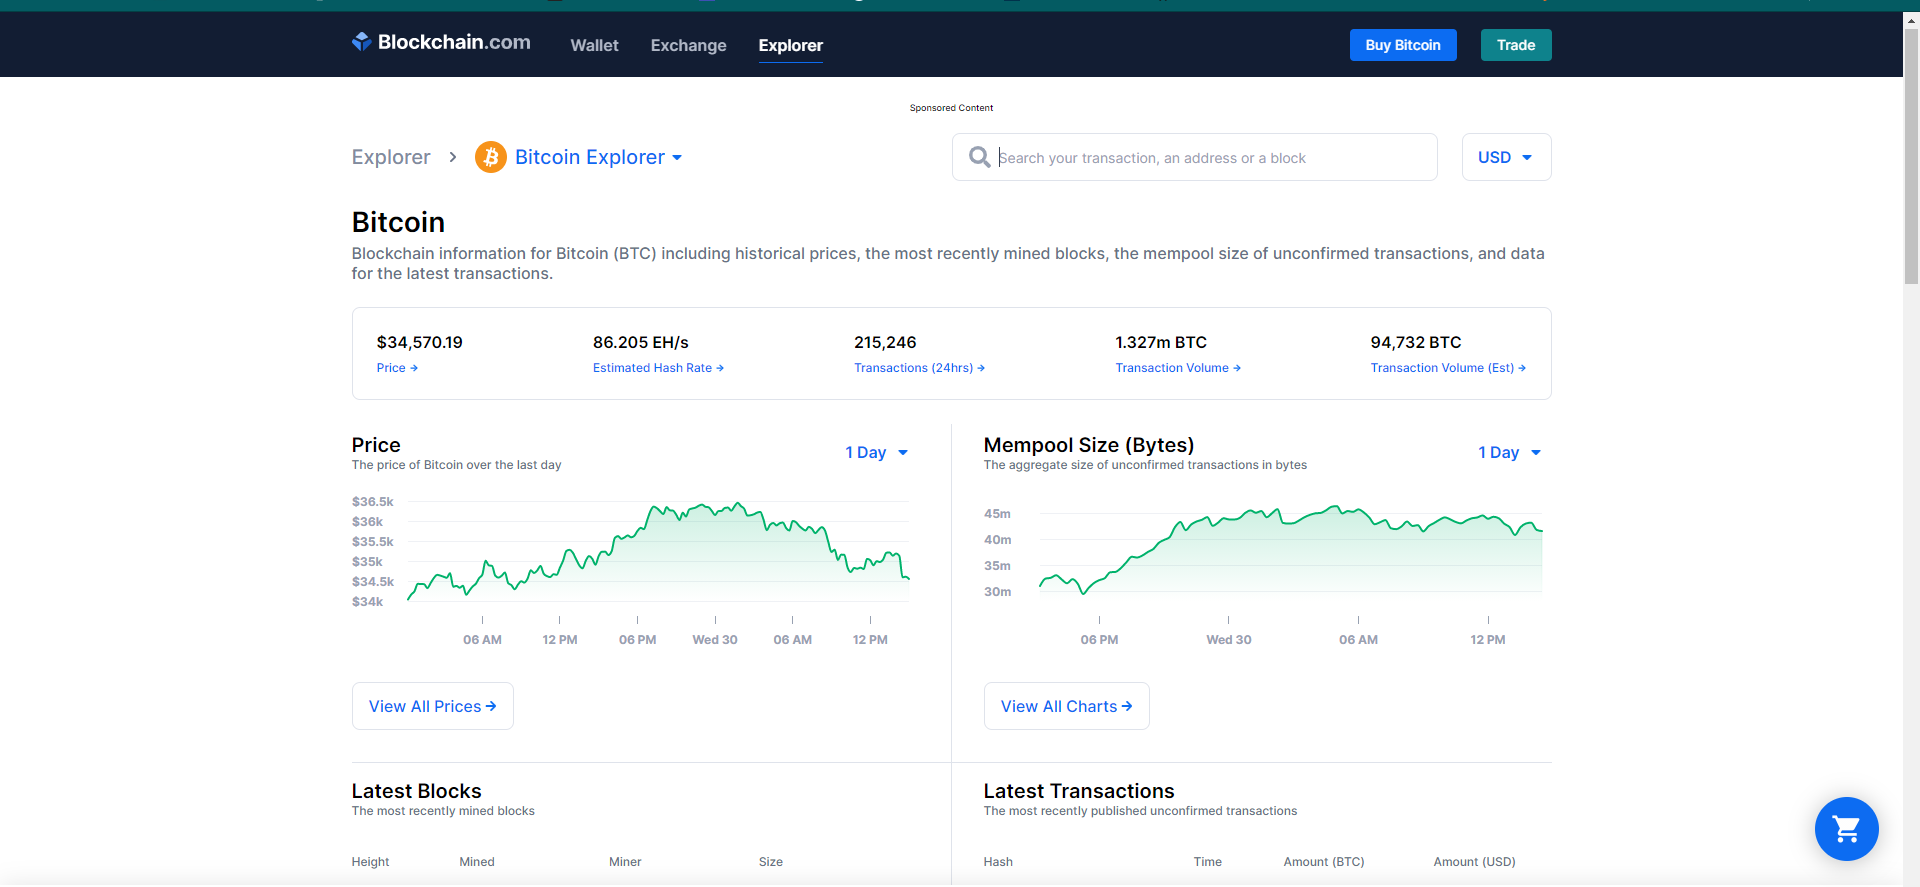Open the Transaction Volume link
The height and width of the screenshot is (887, 1920).
[1178, 368]
